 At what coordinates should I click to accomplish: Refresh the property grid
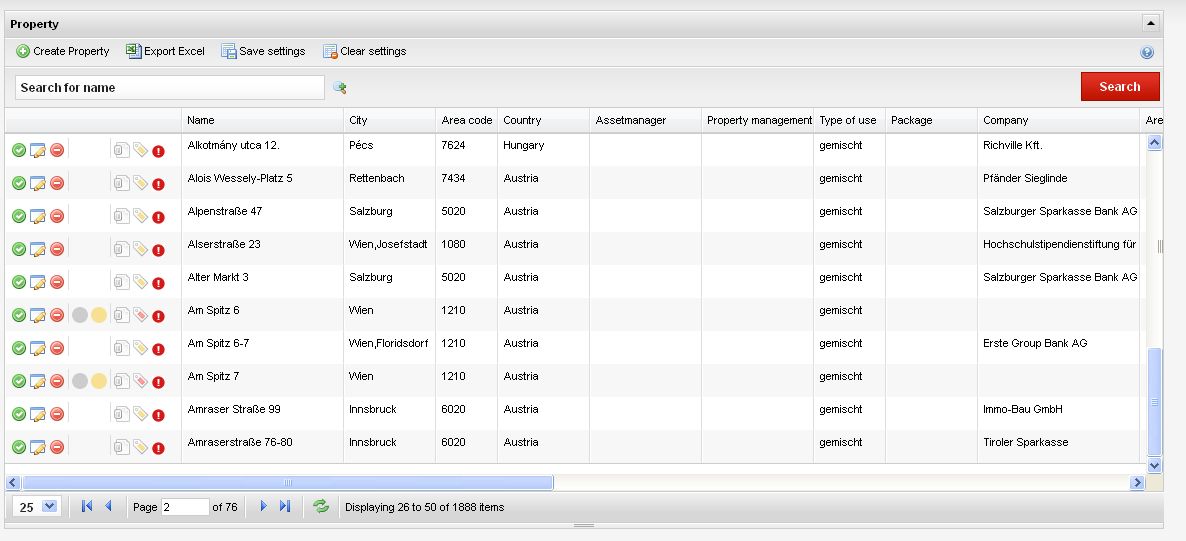pyautogui.click(x=321, y=507)
